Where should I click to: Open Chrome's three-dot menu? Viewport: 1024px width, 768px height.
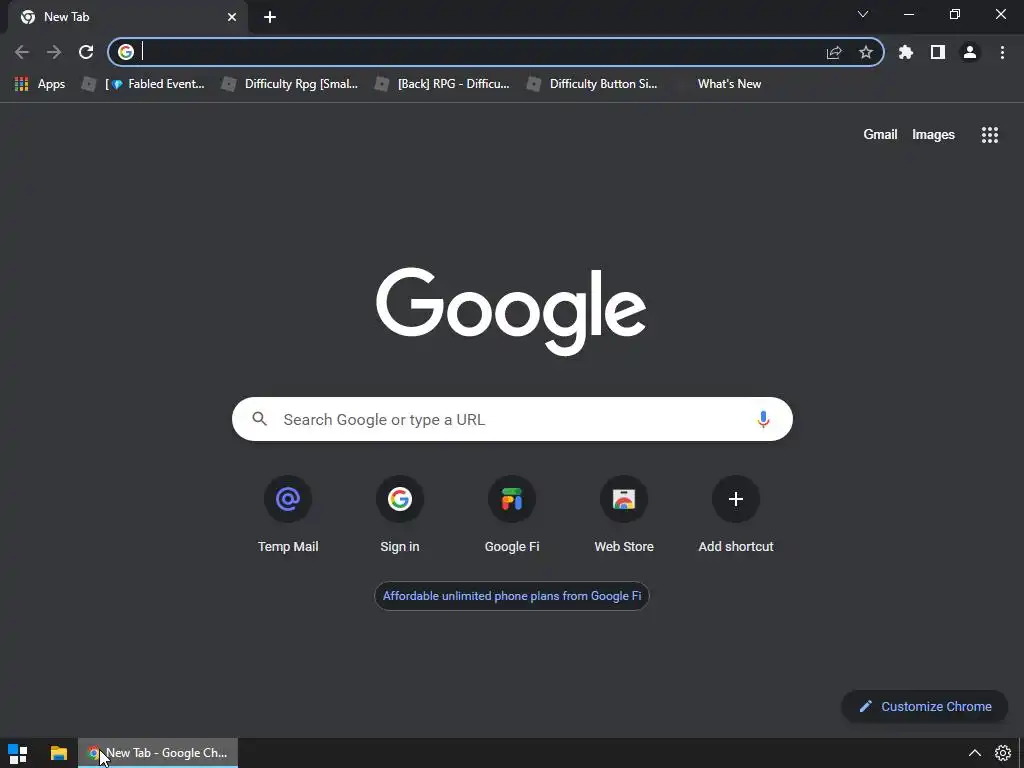(1002, 52)
